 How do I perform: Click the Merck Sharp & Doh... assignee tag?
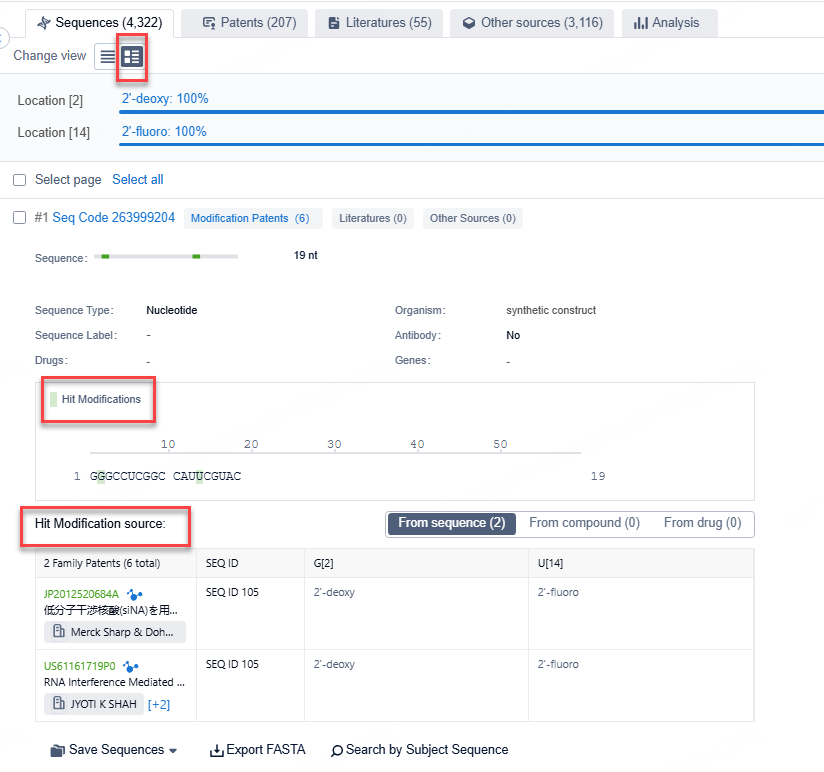pyautogui.click(x=115, y=632)
